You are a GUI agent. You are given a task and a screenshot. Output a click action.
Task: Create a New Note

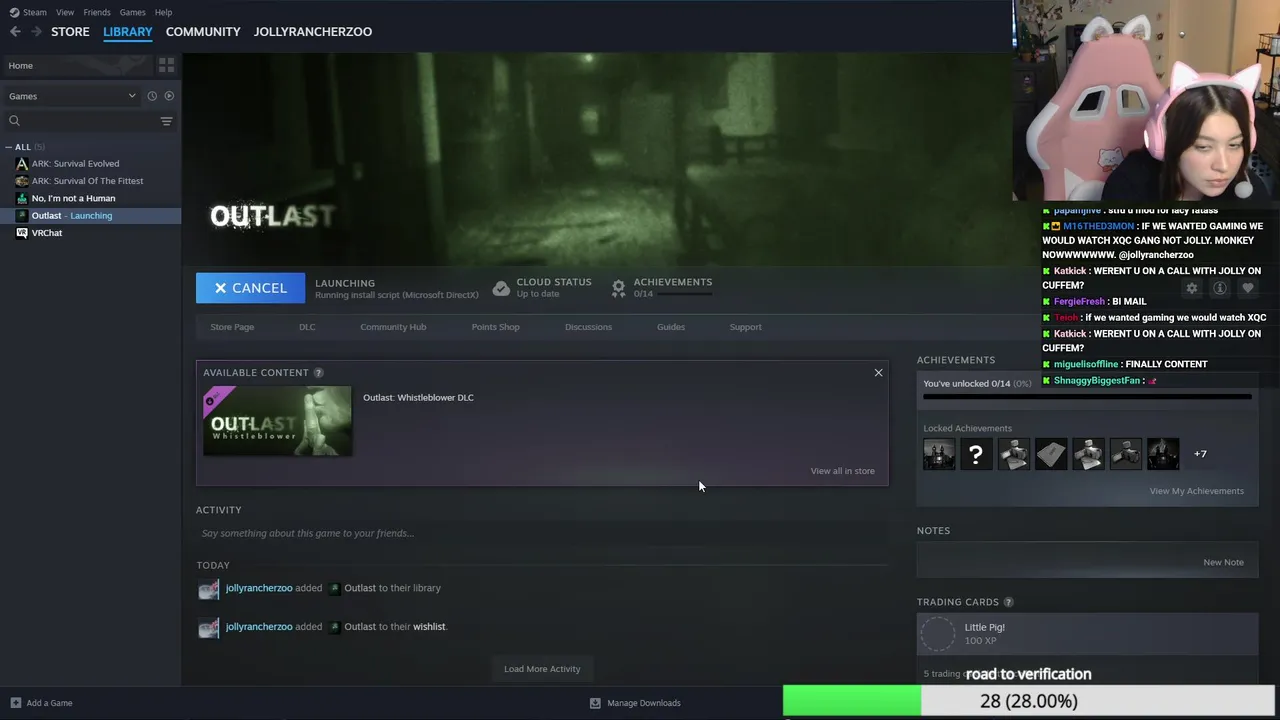coord(1223,562)
